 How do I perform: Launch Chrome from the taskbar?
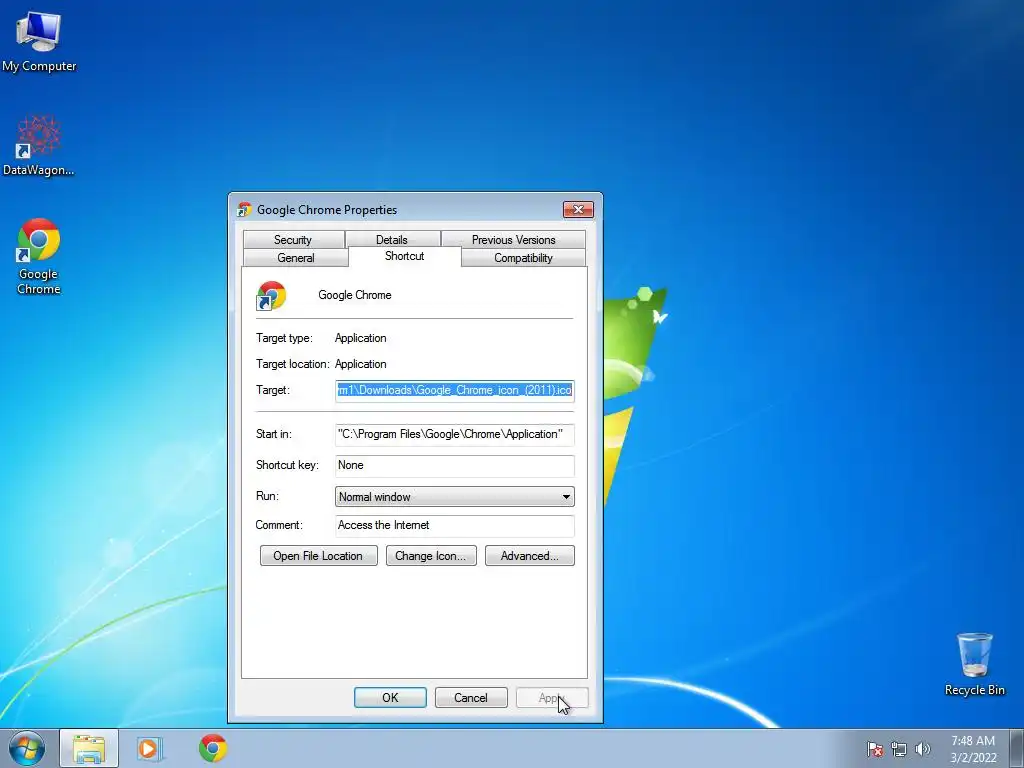(213, 748)
